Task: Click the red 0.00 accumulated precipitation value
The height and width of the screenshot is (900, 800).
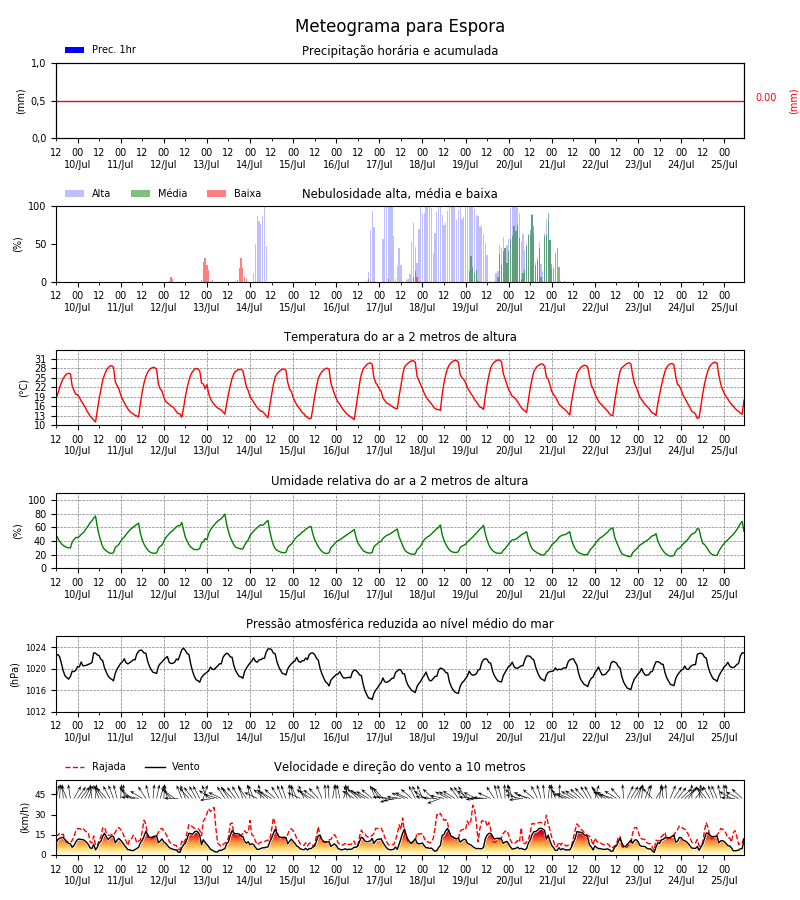Action: [766, 98]
